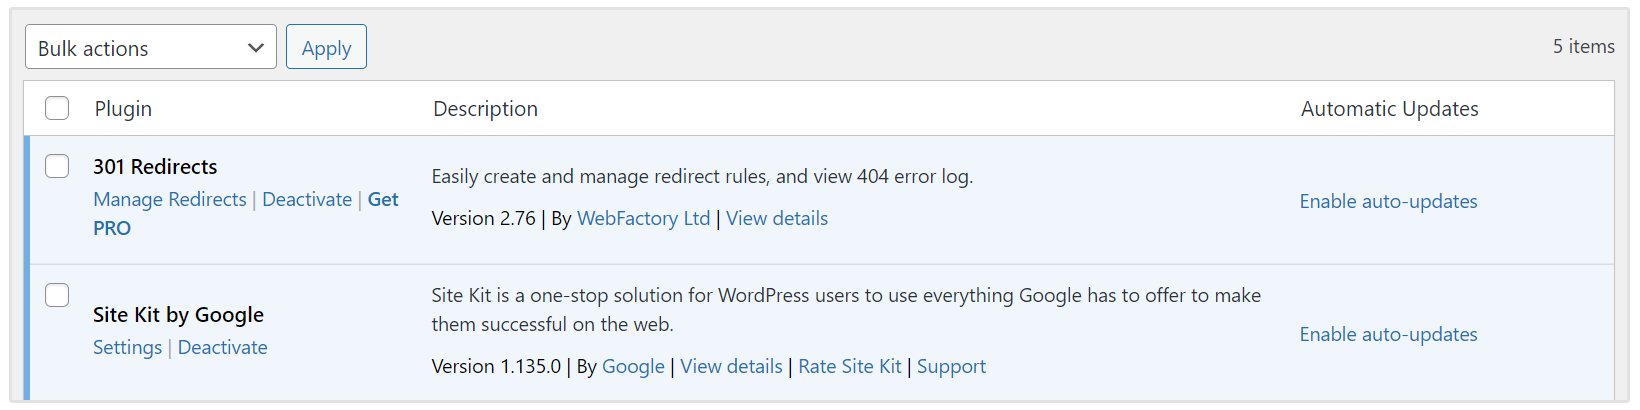Image resolution: width=1640 pixels, height=410 pixels.
Task: Check the 301 Redirects plugin checkbox
Action: [57, 166]
